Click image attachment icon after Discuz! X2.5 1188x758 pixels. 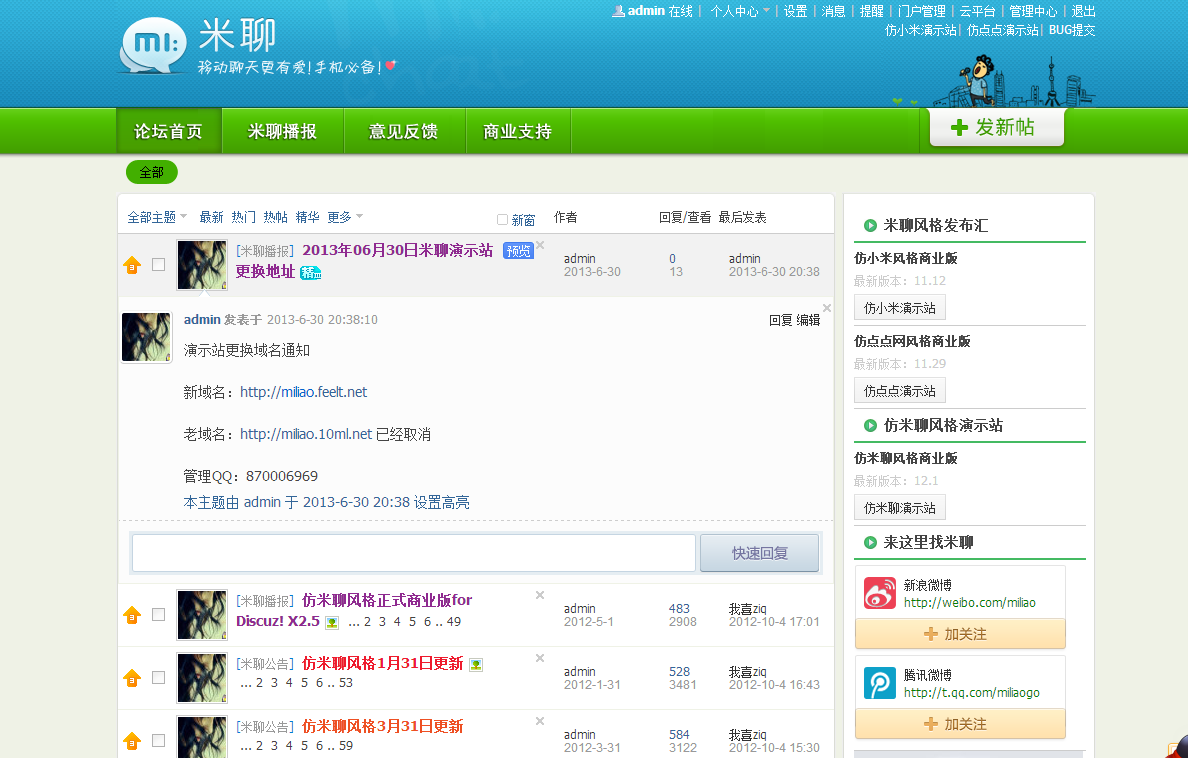click(332, 622)
